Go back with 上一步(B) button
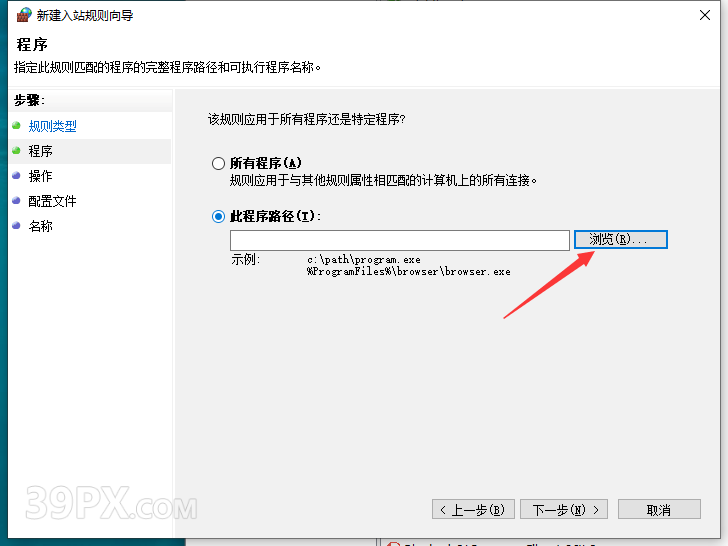728x546 pixels. tap(474, 509)
